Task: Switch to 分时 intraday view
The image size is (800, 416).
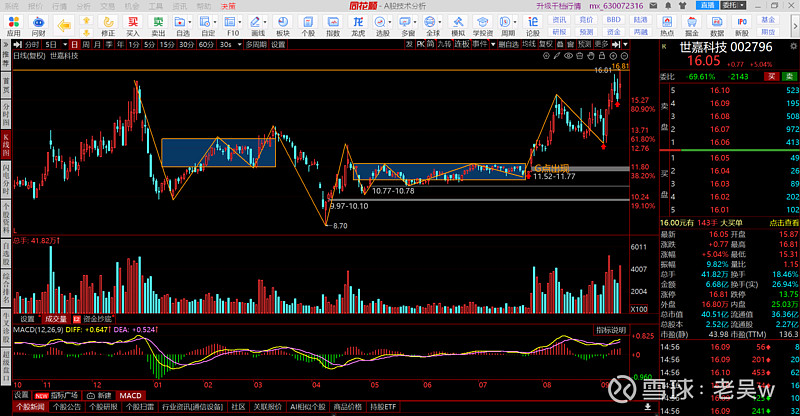Action: coord(31,44)
